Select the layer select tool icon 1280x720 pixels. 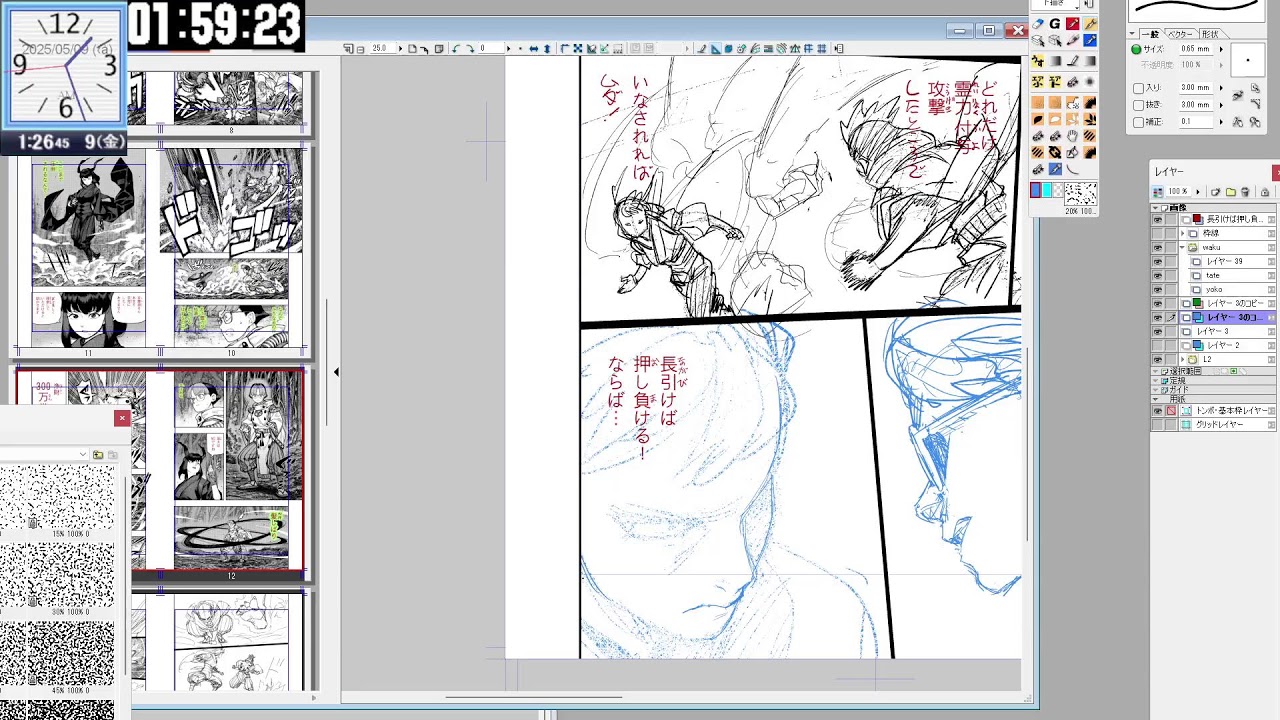(1038, 40)
